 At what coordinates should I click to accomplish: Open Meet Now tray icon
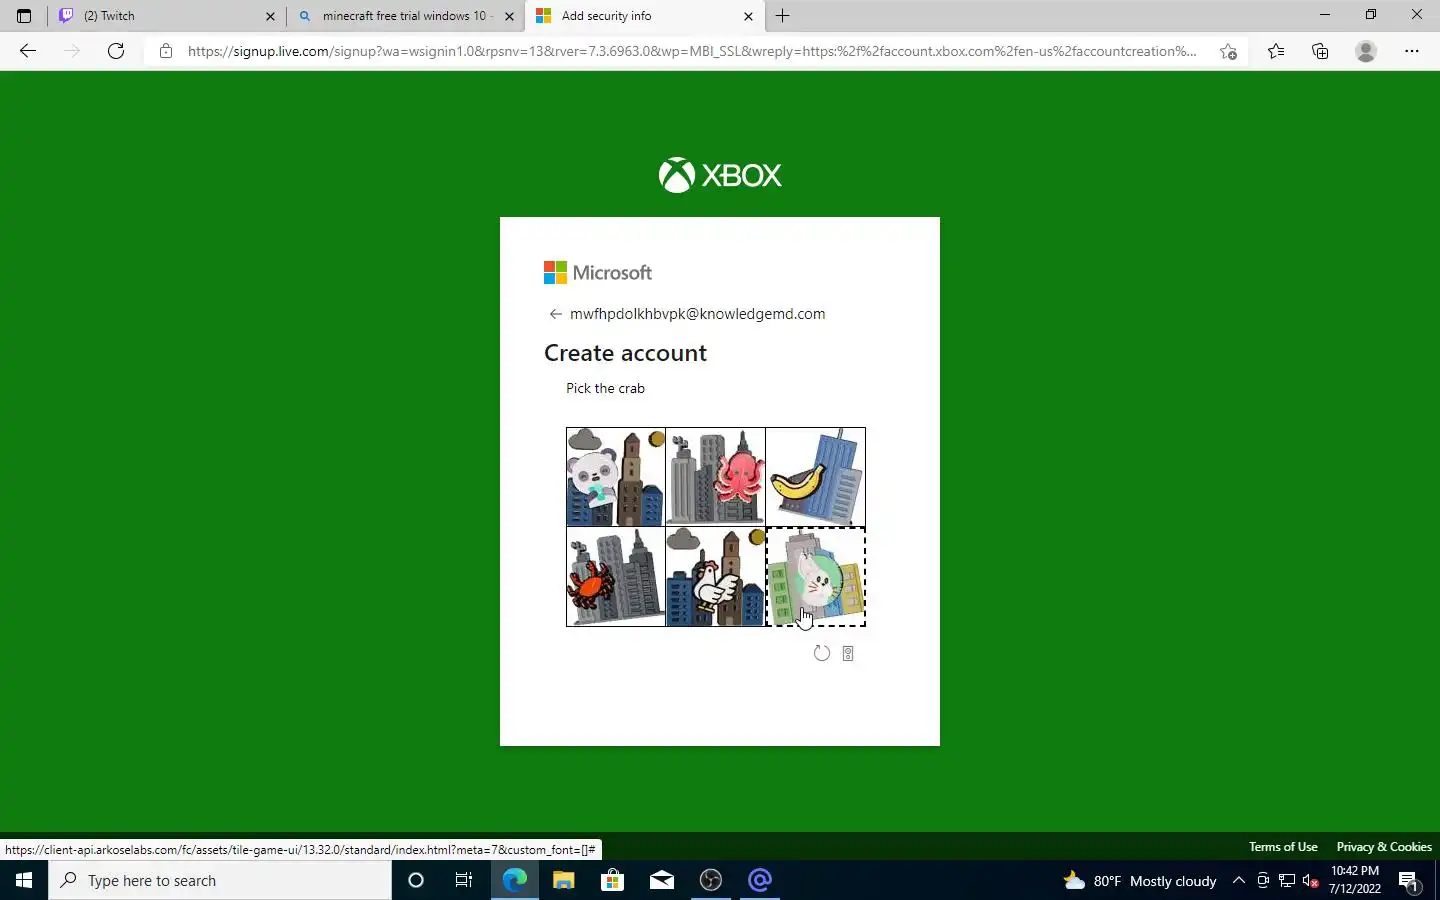click(1263, 880)
